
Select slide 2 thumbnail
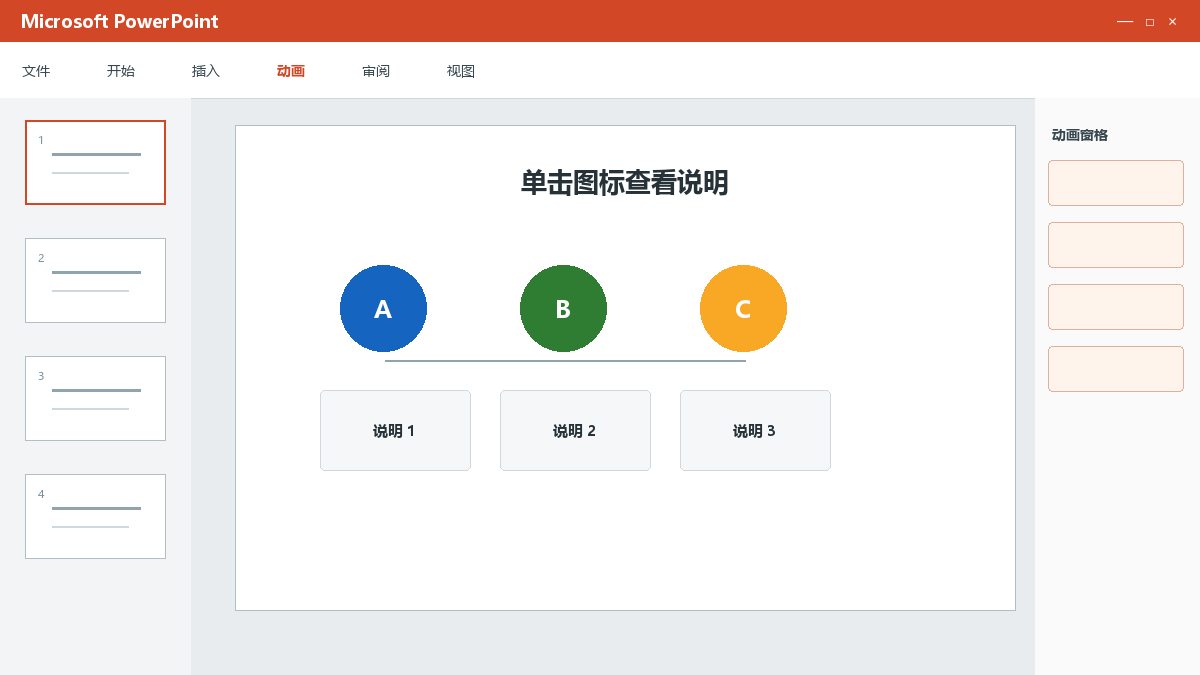tap(95, 280)
